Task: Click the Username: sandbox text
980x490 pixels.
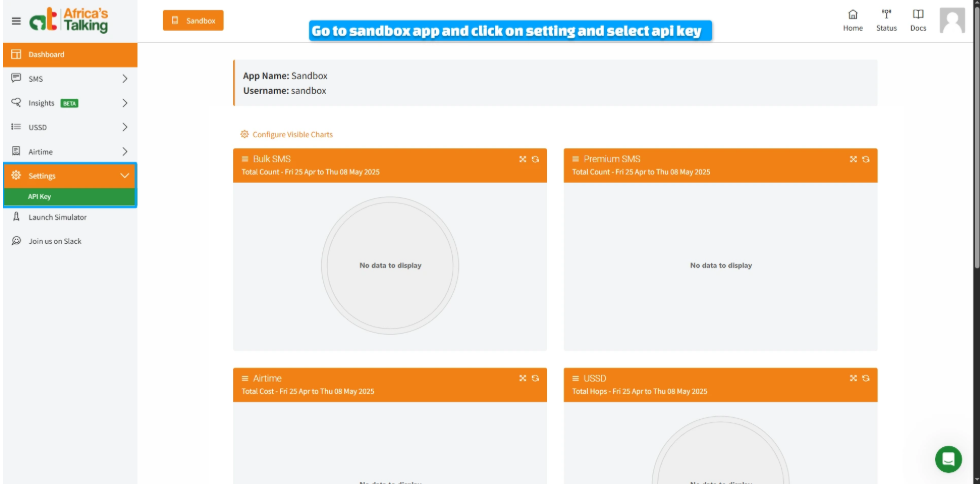Action: (284, 91)
